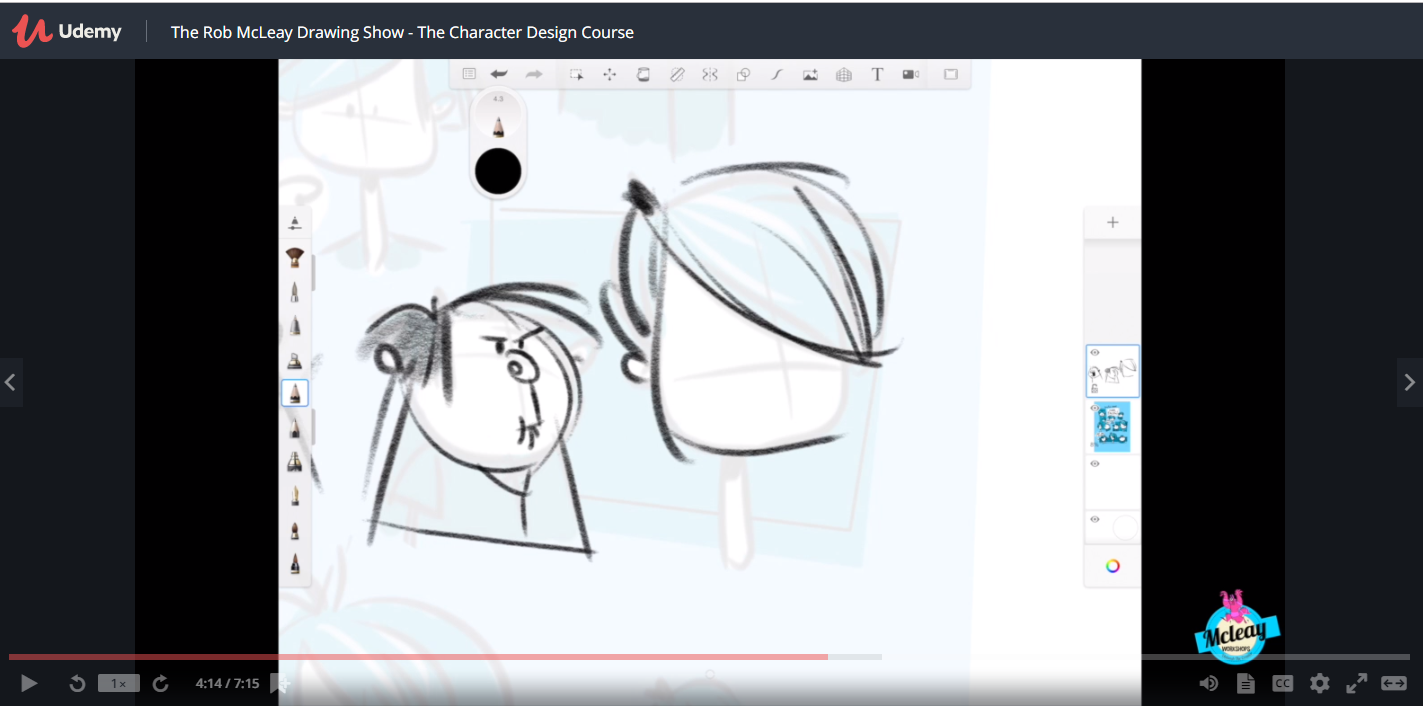Open The Rob McLeay Drawing Show course title
Viewport: 1423px width, 708px height.
[x=402, y=32]
